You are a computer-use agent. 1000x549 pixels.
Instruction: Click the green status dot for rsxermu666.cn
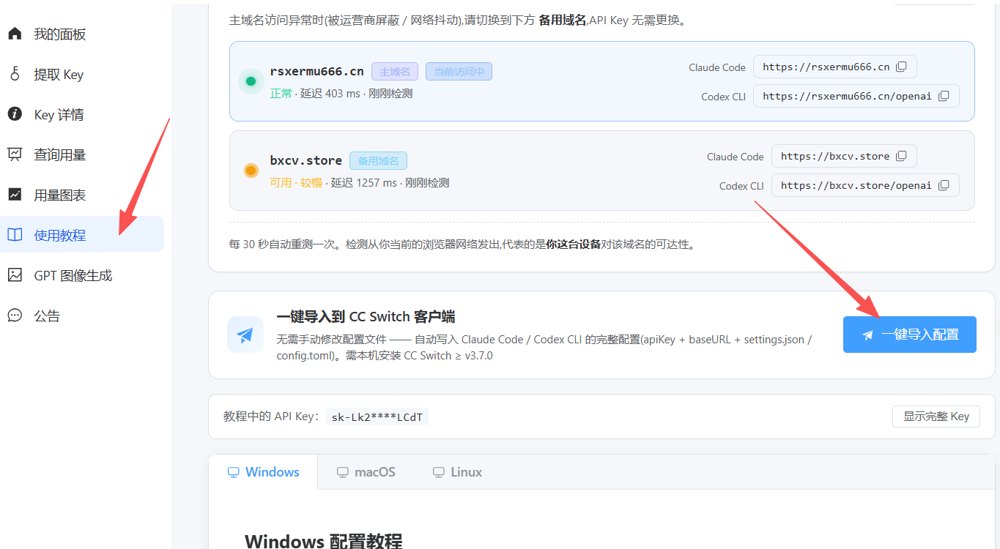[251, 81]
